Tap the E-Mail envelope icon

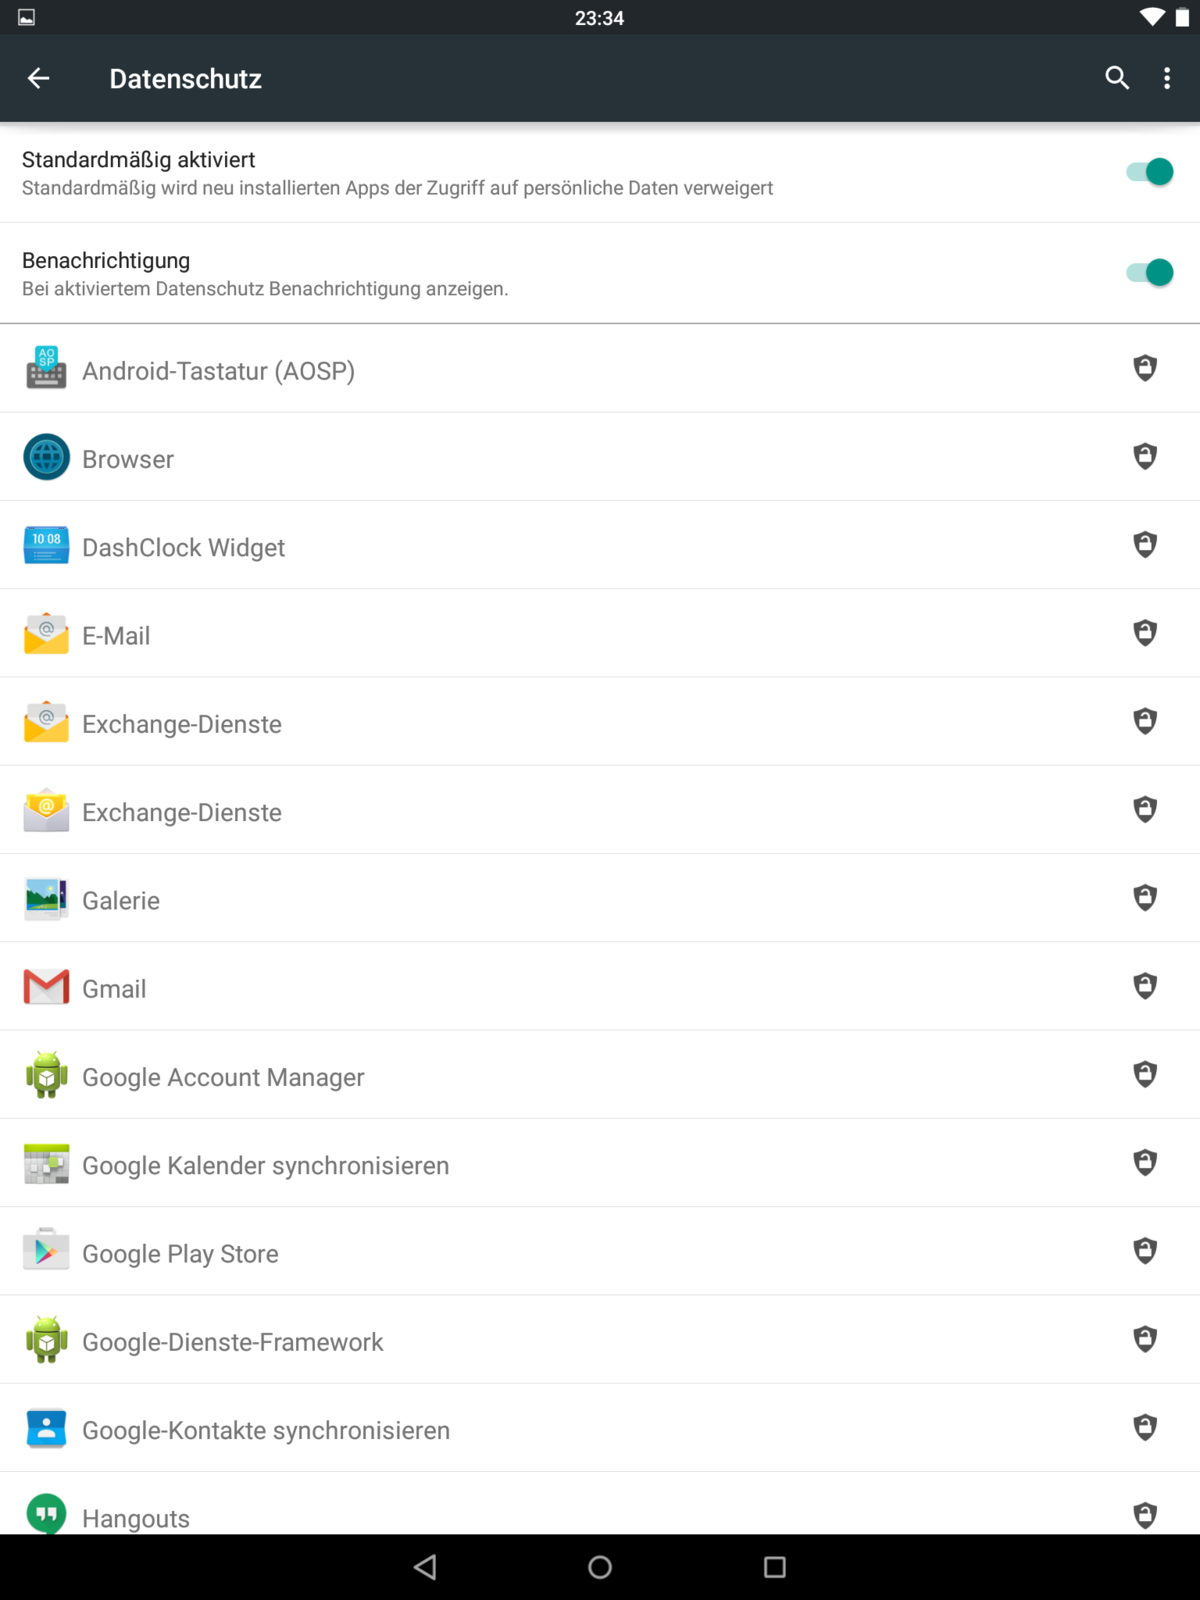pyautogui.click(x=46, y=634)
